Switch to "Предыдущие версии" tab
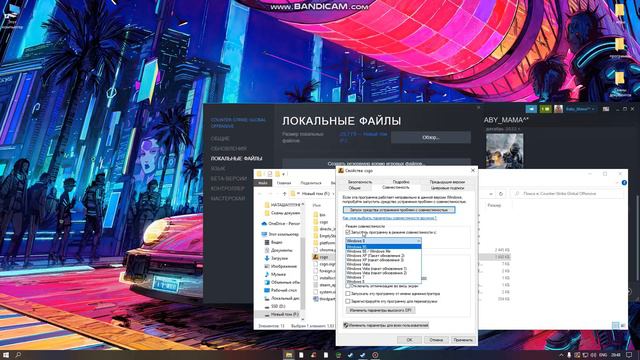The image size is (640, 360). 447,182
